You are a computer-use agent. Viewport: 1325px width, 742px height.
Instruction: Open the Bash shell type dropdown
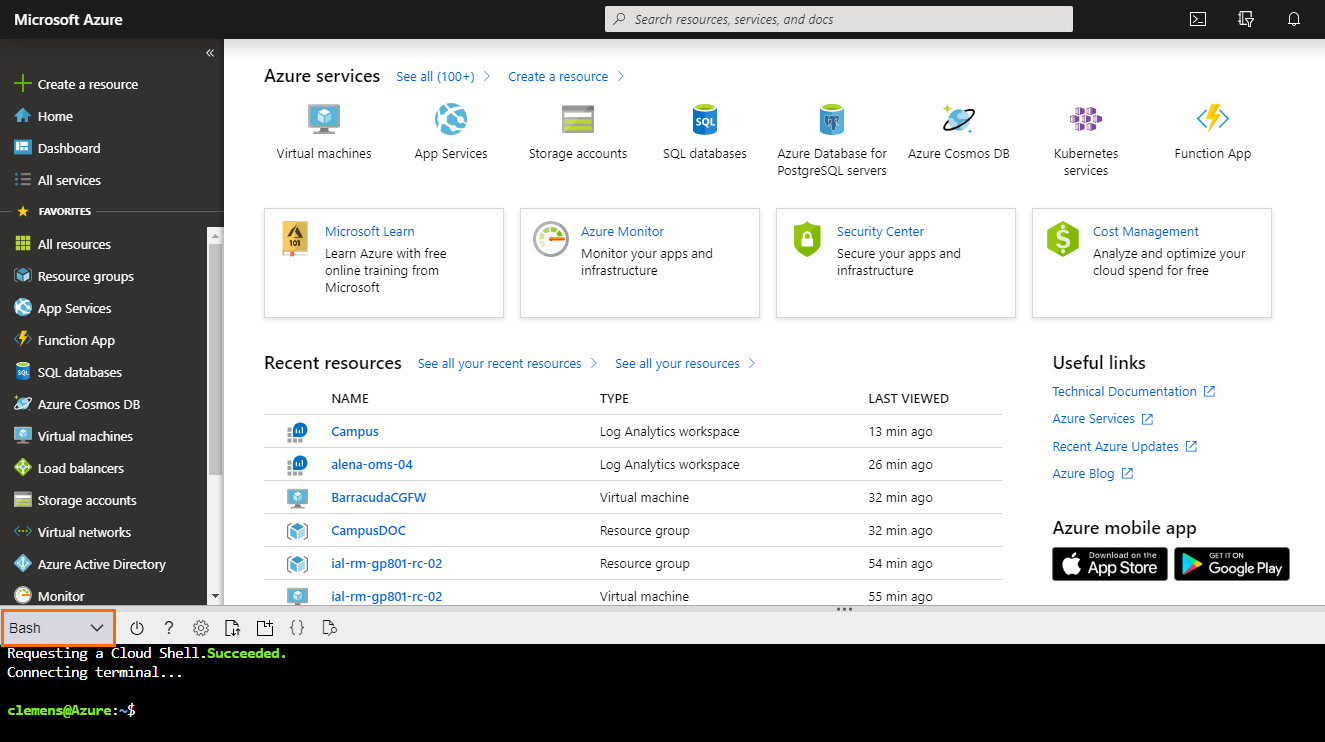point(58,628)
